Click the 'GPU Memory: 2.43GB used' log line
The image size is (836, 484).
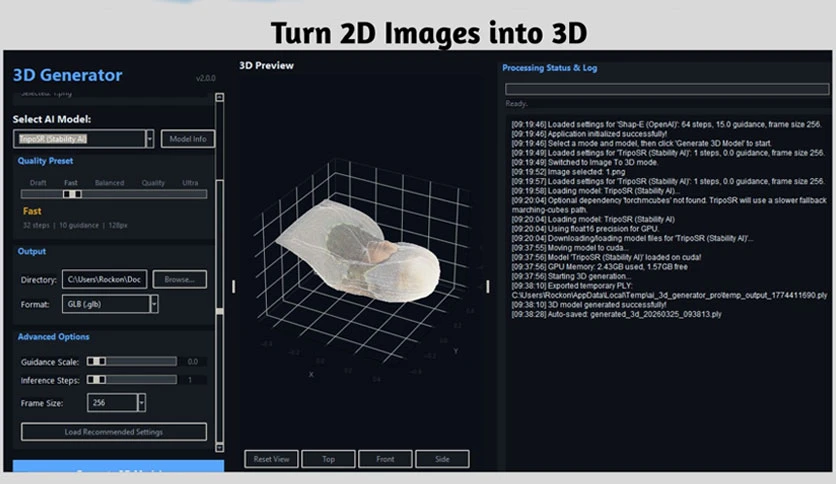coord(599,267)
